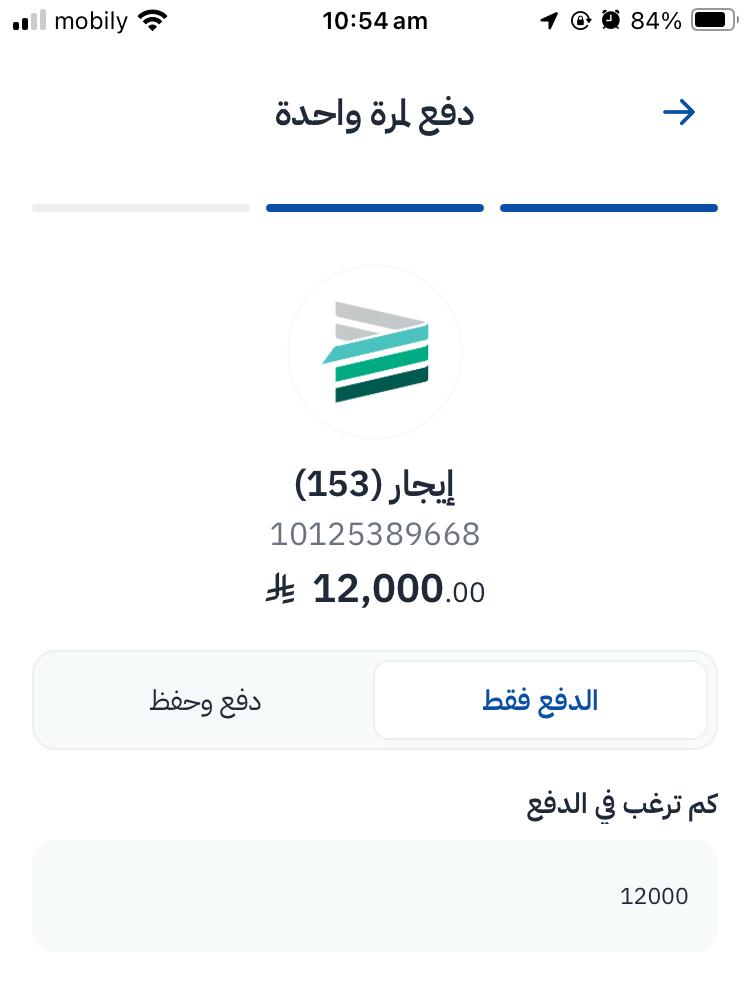The image size is (750, 989).
Task: Tap the Wi-Fi status icon
Action: [152, 21]
